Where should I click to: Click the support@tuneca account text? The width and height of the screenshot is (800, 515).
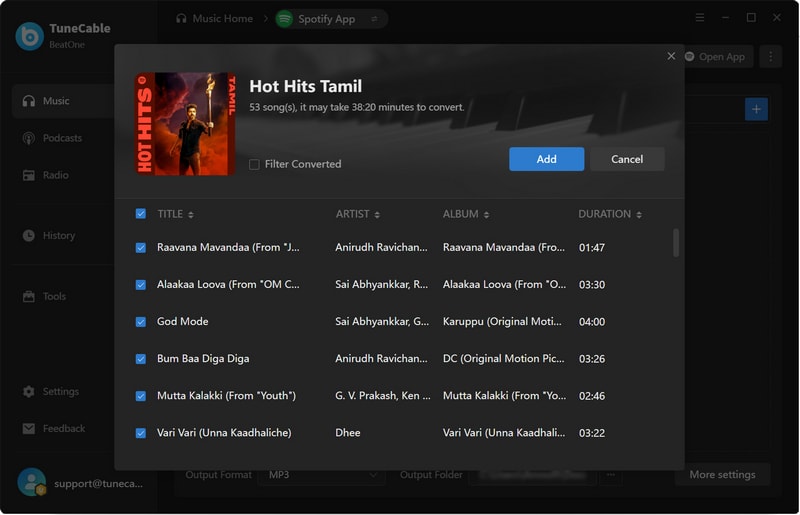[98, 483]
